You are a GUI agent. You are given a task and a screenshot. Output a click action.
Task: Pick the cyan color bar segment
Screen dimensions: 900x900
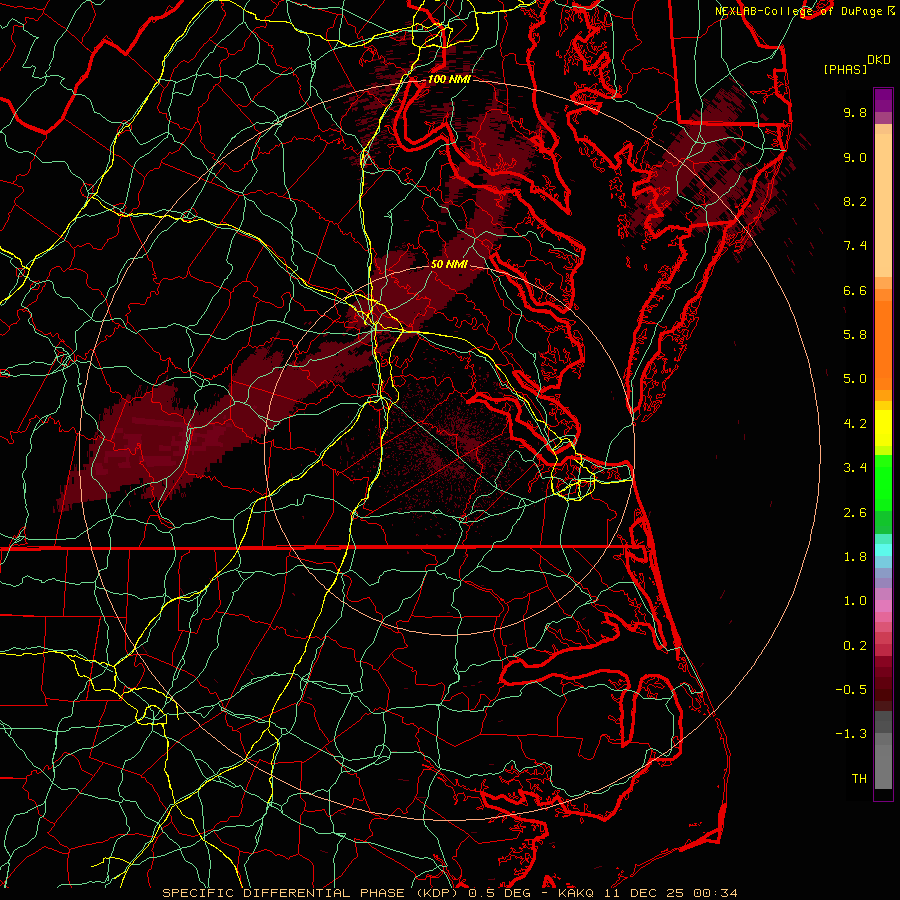pyautogui.click(x=883, y=550)
